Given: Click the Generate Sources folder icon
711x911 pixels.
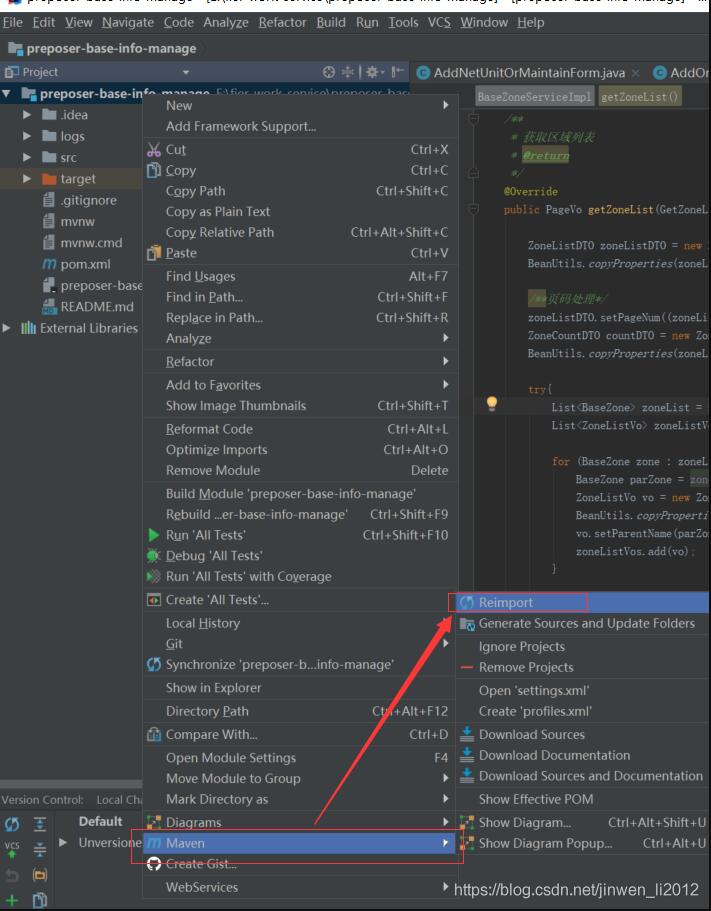Looking at the screenshot, I should pyautogui.click(x=467, y=624).
